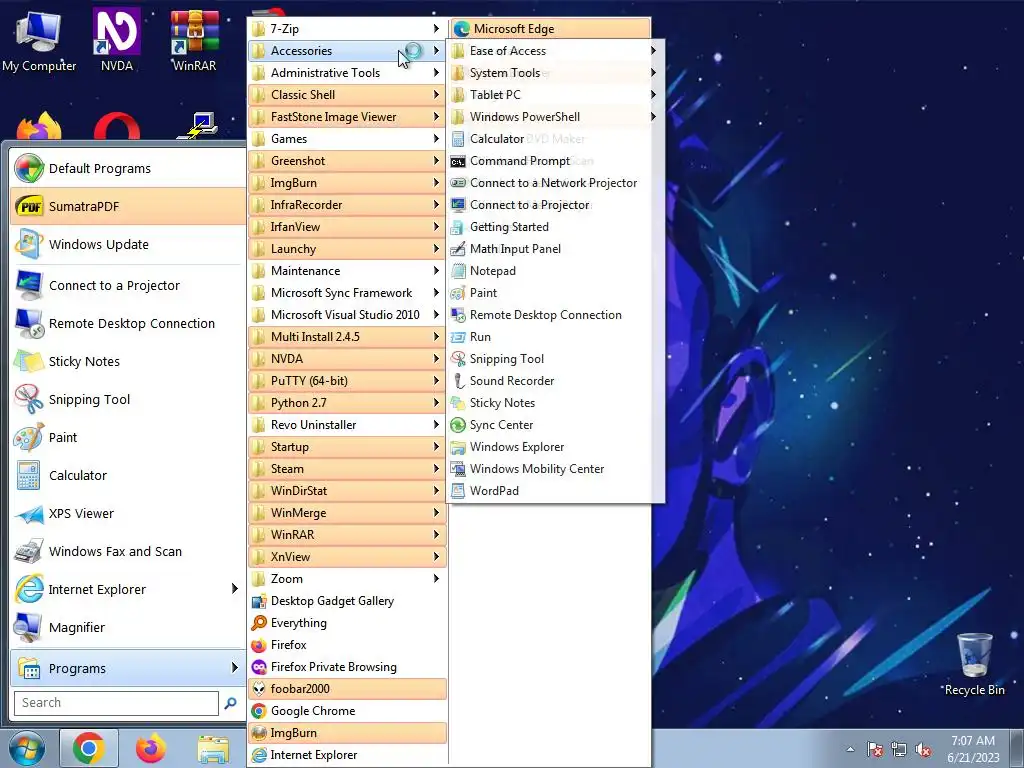Select the WinDirStat folder

pyautogui.click(x=347, y=490)
